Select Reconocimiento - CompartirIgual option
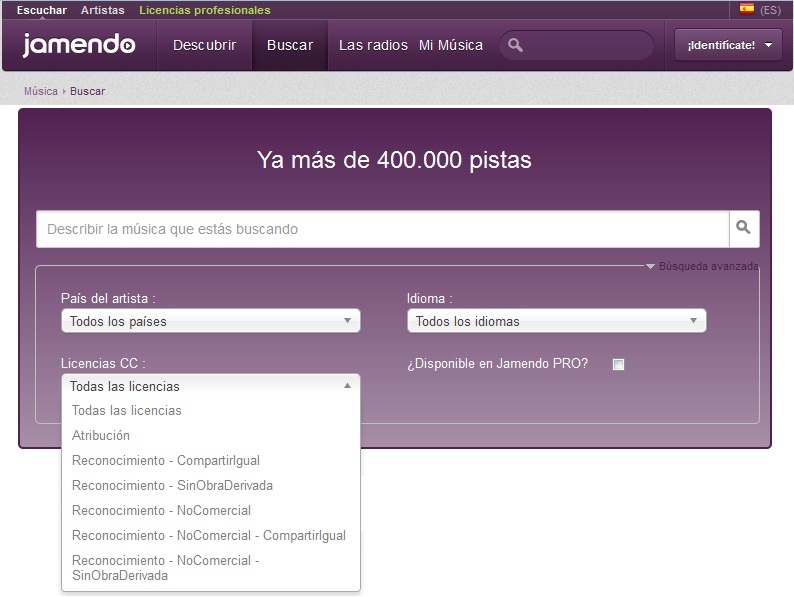This screenshot has width=794, height=597. [211, 460]
